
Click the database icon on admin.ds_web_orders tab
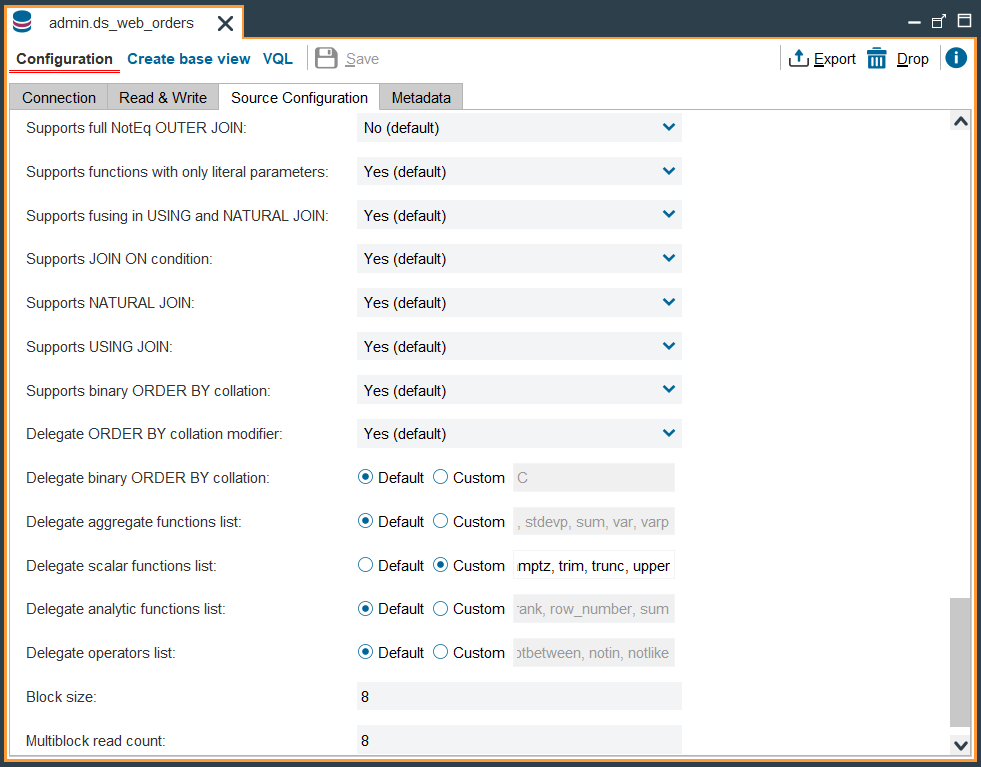pos(22,22)
